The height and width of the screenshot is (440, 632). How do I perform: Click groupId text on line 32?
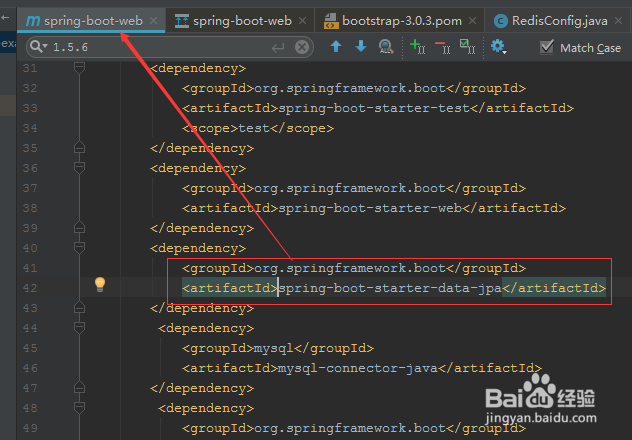[350, 88]
